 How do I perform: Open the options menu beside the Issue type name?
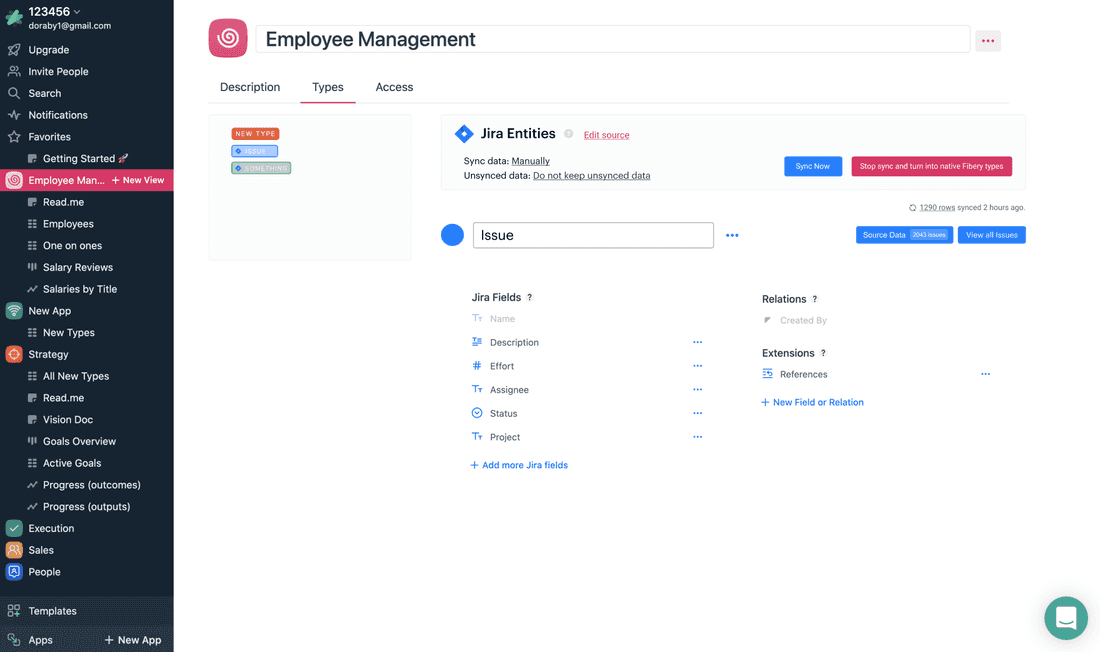point(732,235)
